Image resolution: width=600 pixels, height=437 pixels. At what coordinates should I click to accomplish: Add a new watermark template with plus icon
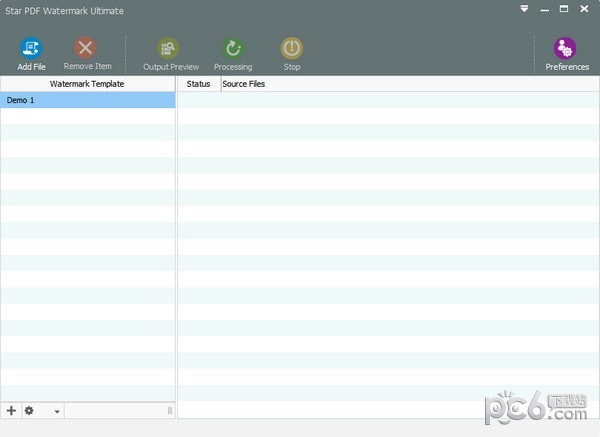[x=11, y=411]
